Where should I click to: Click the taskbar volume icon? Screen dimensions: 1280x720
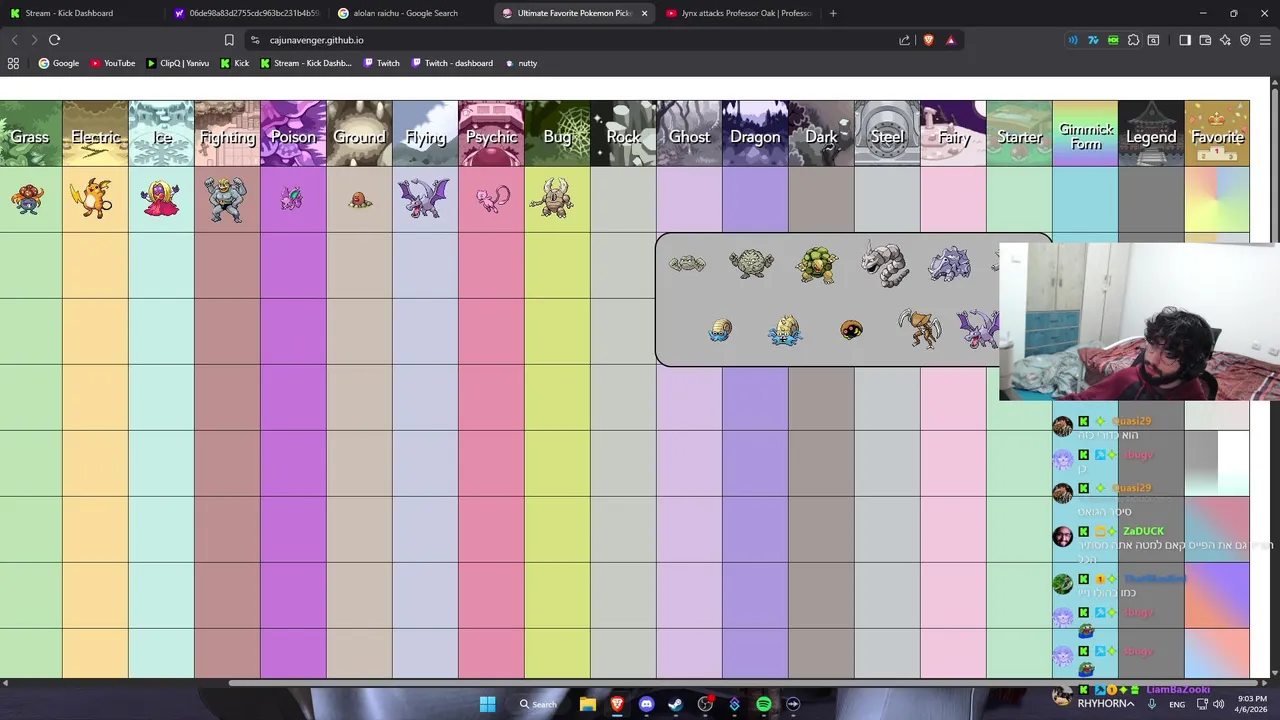pos(1218,704)
